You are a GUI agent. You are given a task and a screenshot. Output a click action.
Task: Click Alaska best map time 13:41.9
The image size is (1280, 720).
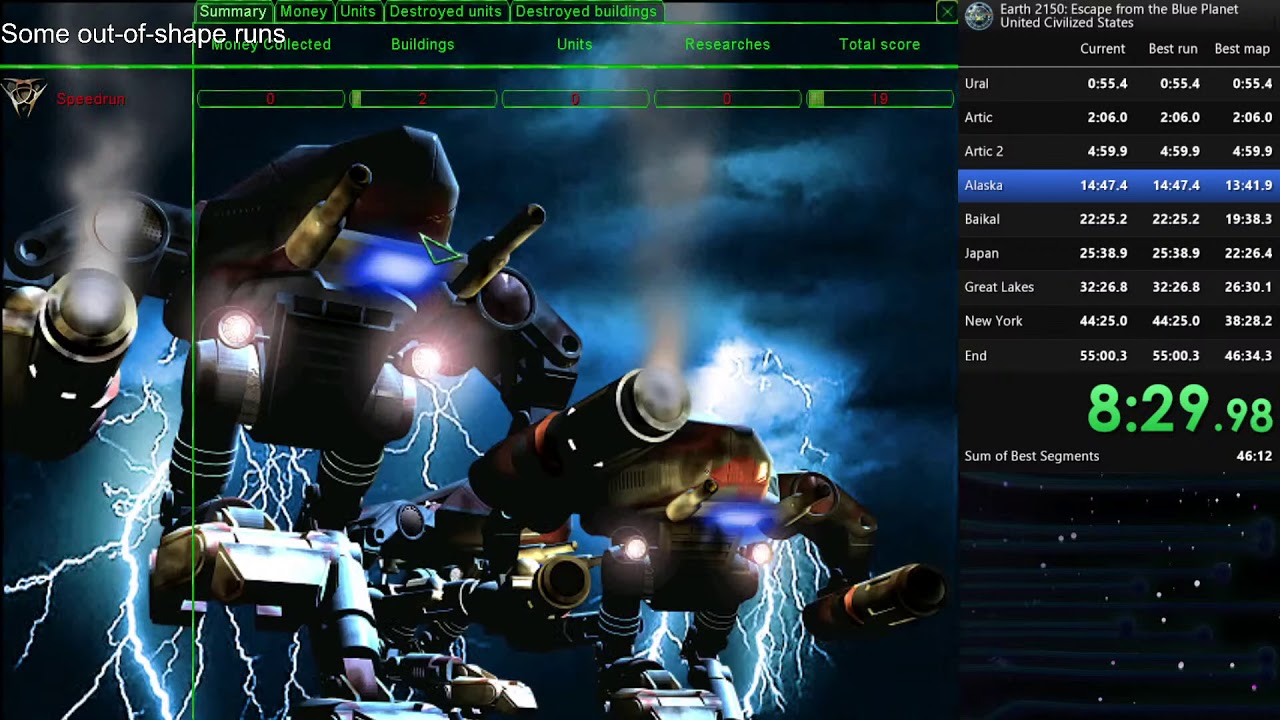(1247, 186)
